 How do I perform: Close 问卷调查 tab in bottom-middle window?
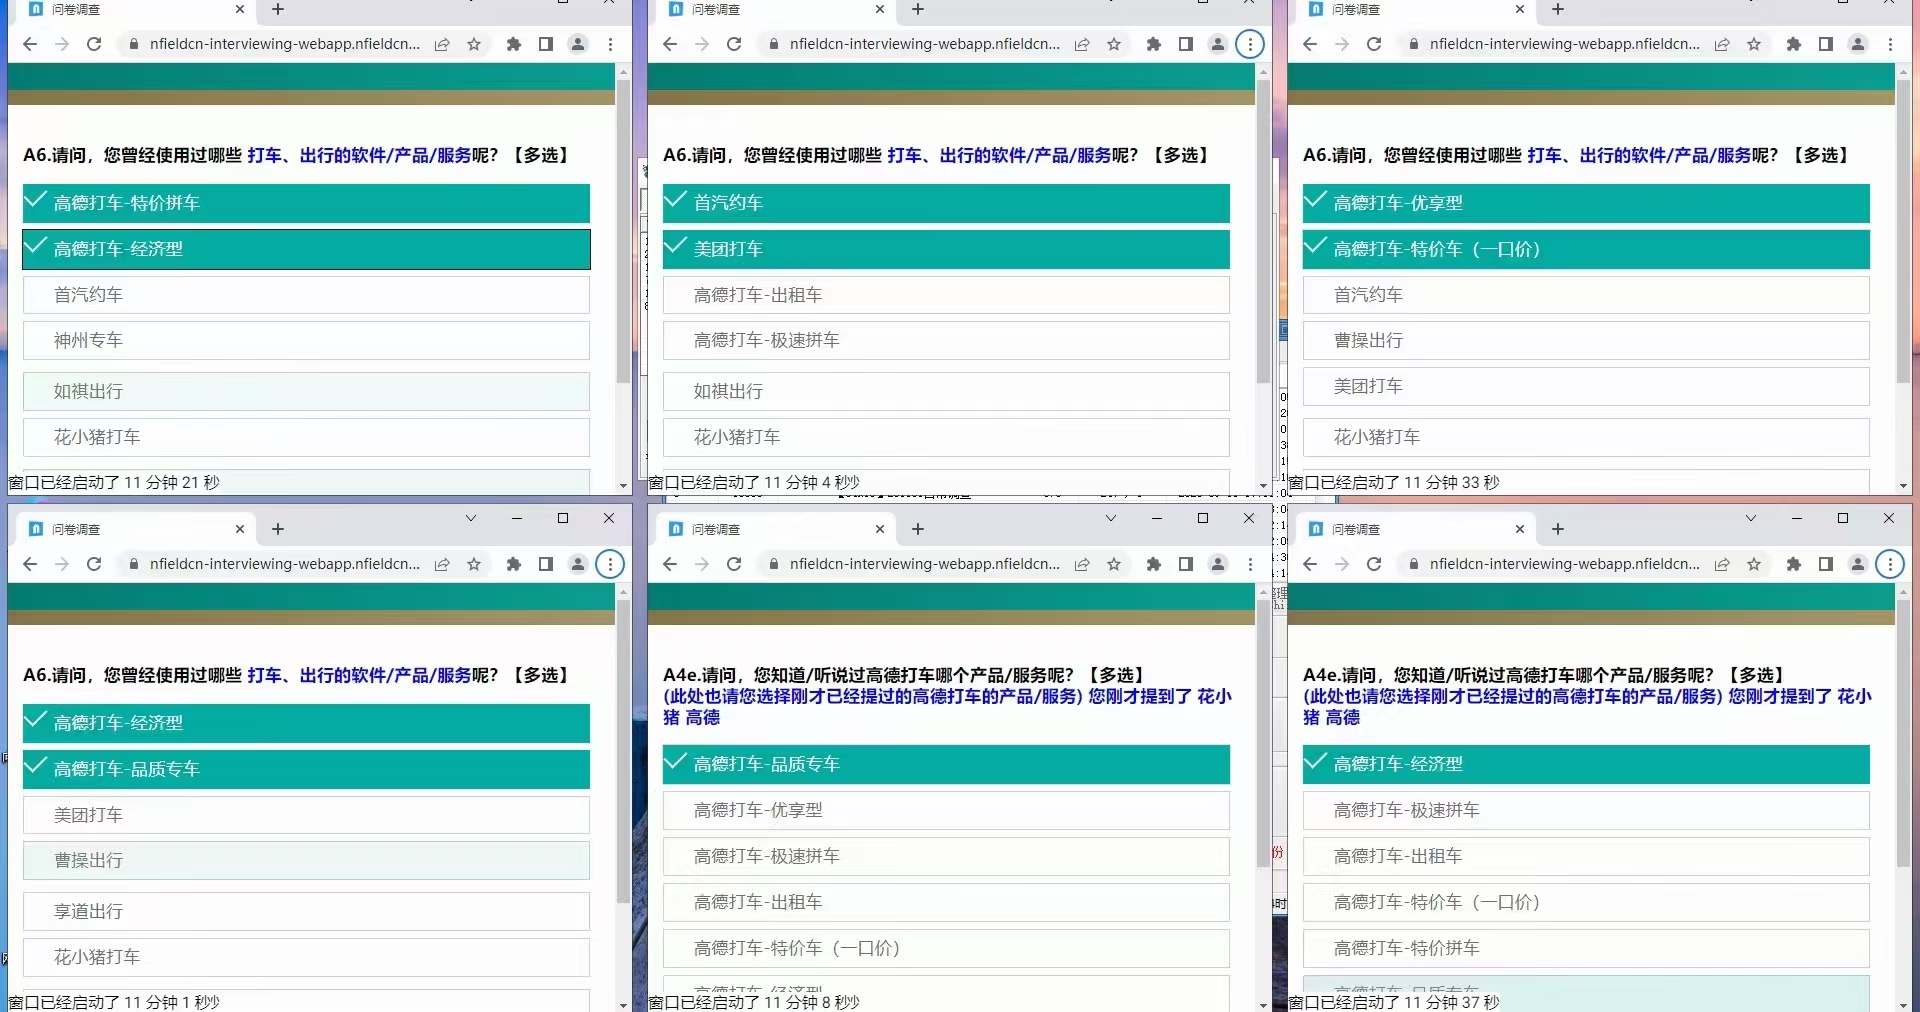880,529
